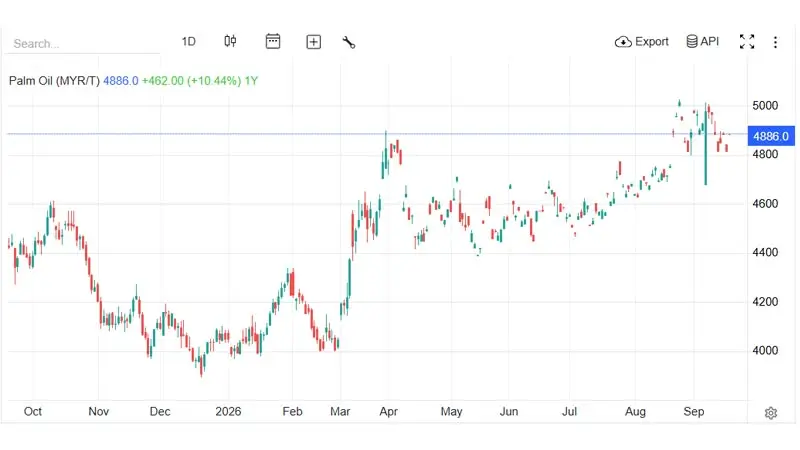Open the calendar date range picker

[x=273, y=41]
